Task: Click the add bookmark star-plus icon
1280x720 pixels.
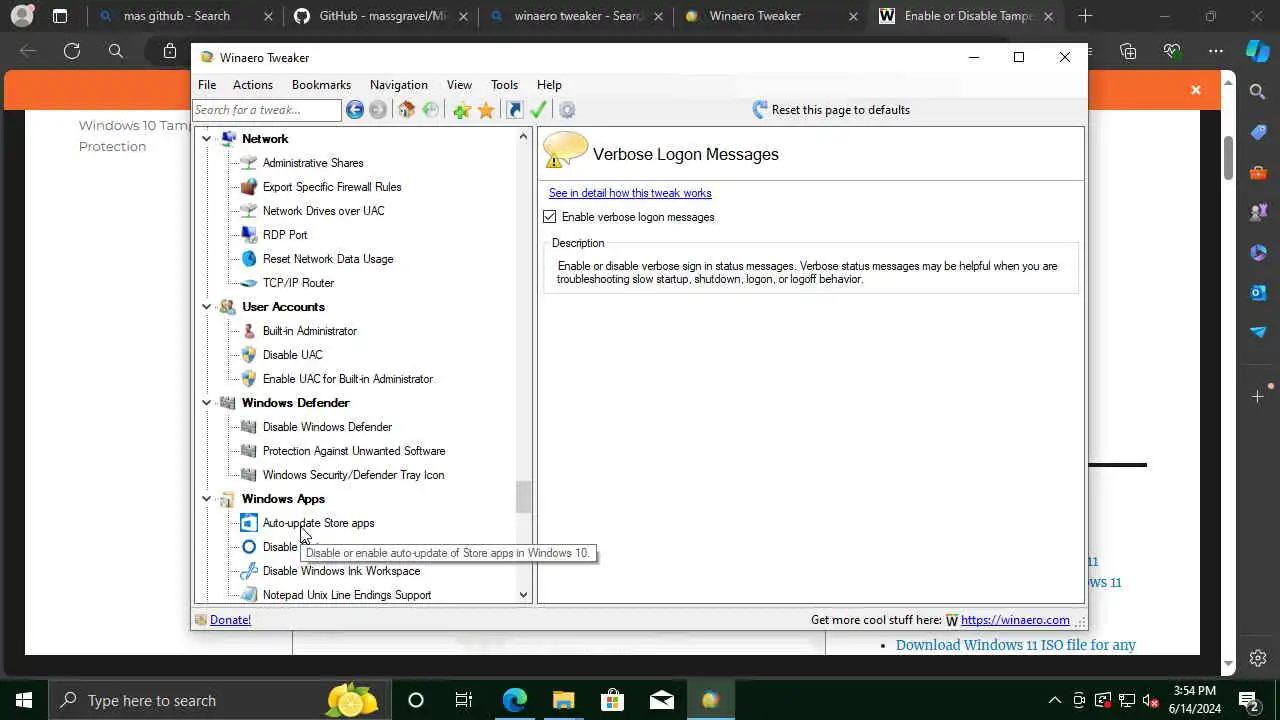Action: tap(461, 110)
